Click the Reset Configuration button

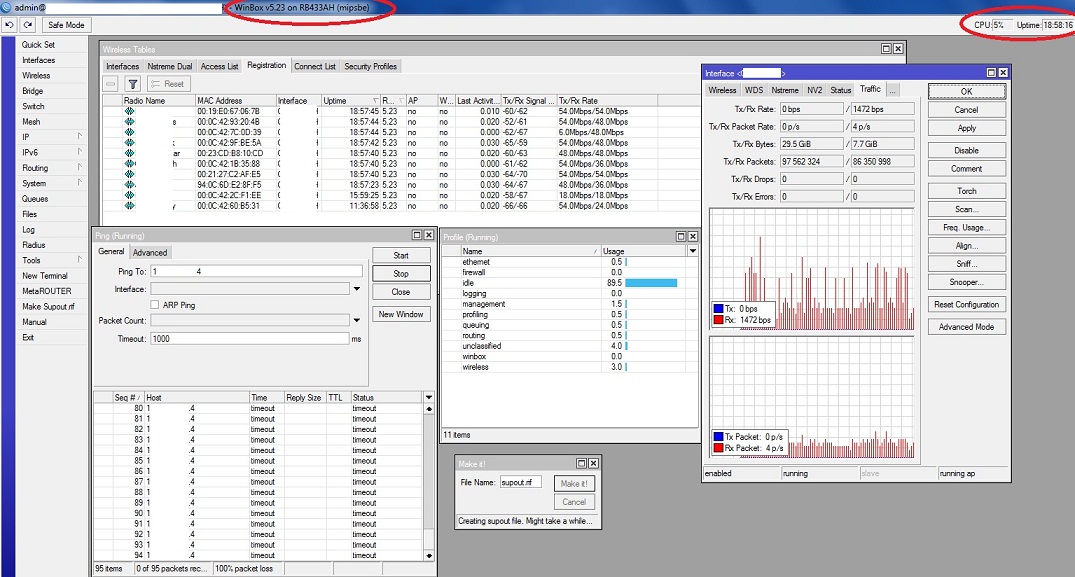coord(967,304)
